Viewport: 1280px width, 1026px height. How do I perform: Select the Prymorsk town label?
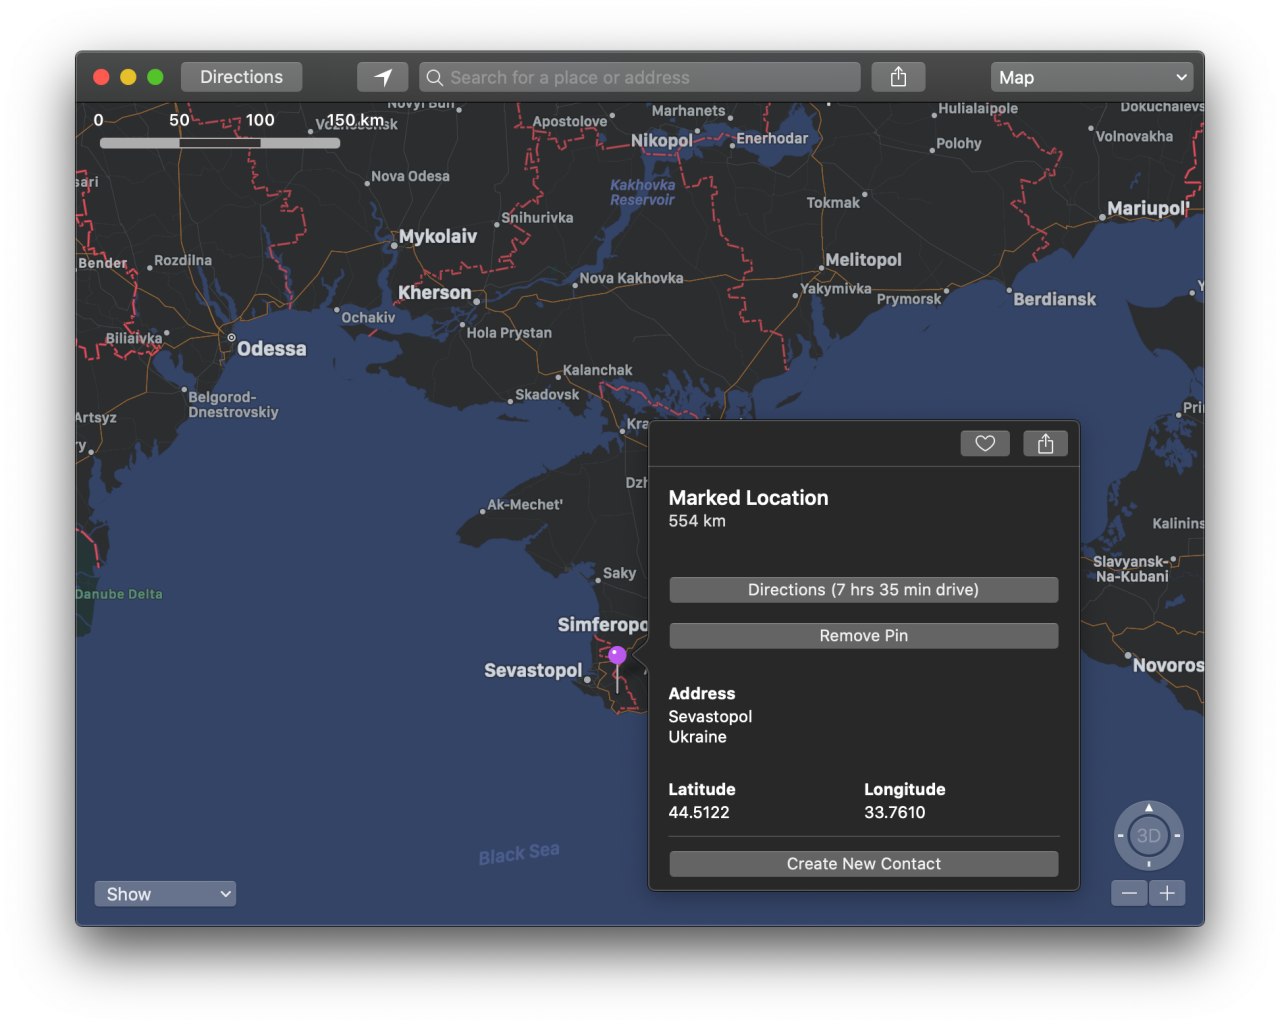pyautogui.click(x=909, y=299)
